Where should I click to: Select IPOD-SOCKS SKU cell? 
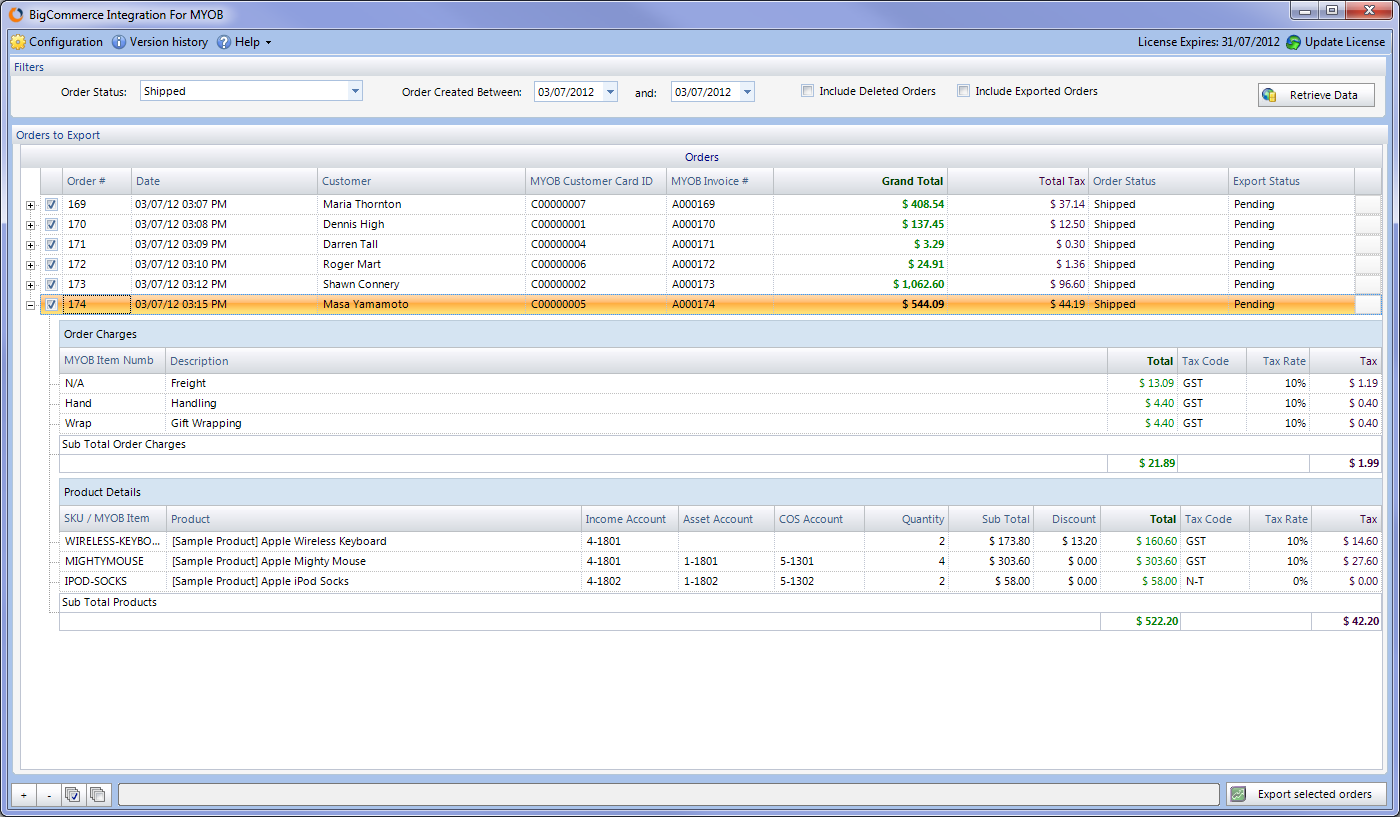click(113, 581)
